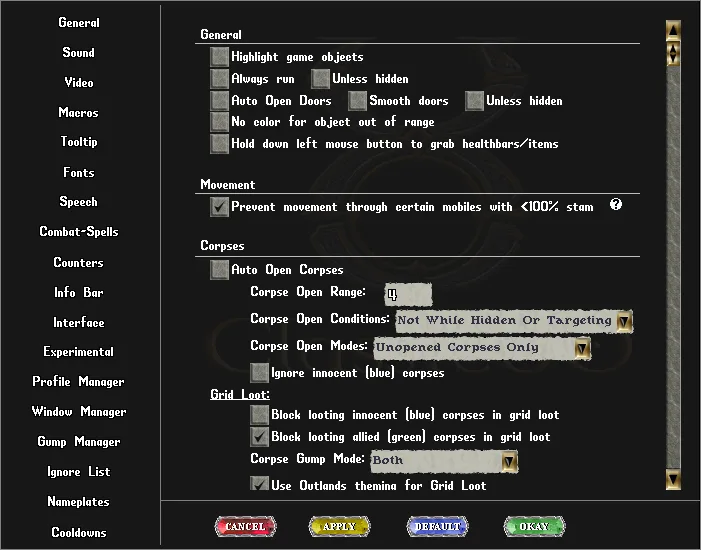Screen dimensions: 701x550
Task: Toggle Unless hidden next to Smooth doors
Action: tap(474, 101)
